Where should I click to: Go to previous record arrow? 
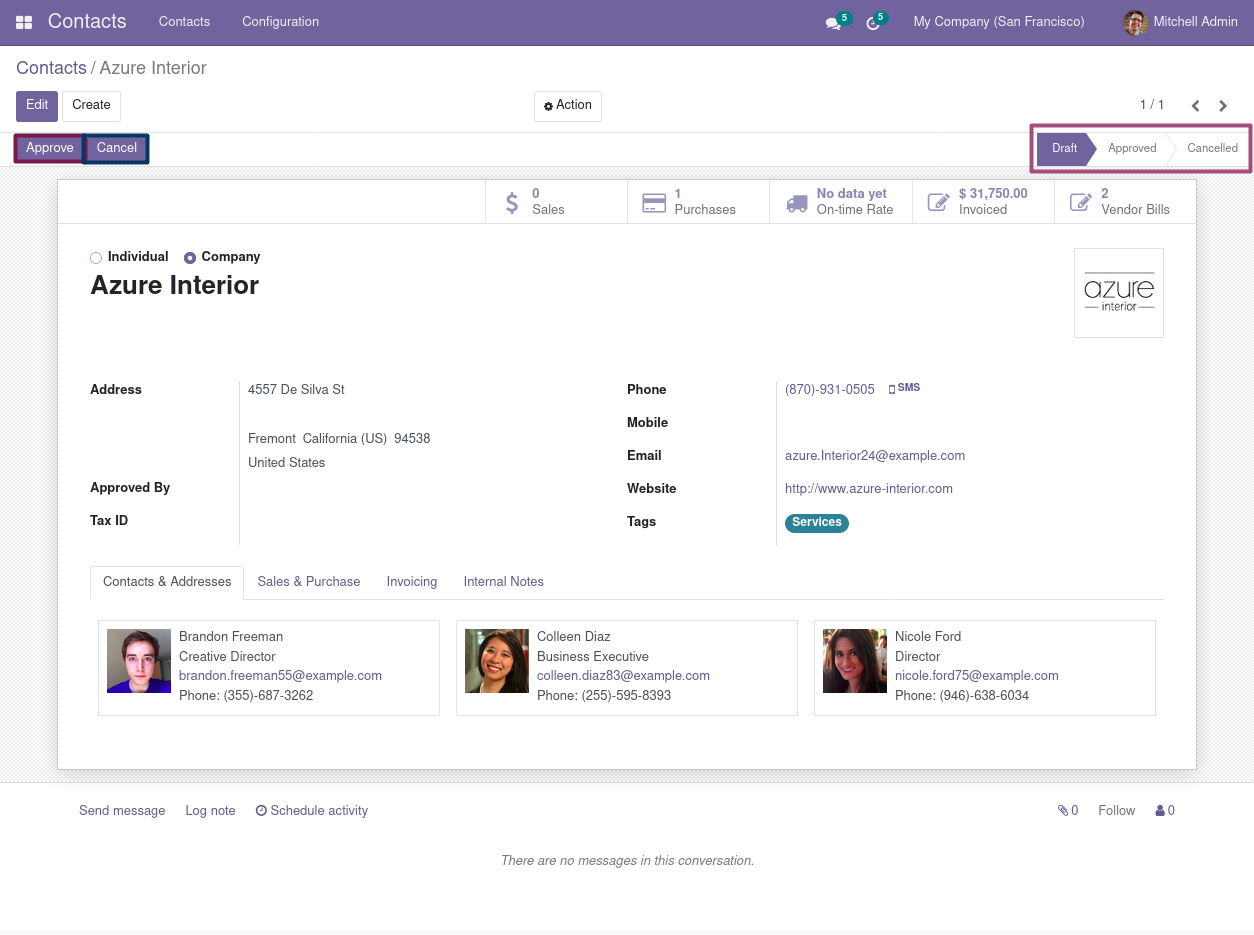[1195, 106]
